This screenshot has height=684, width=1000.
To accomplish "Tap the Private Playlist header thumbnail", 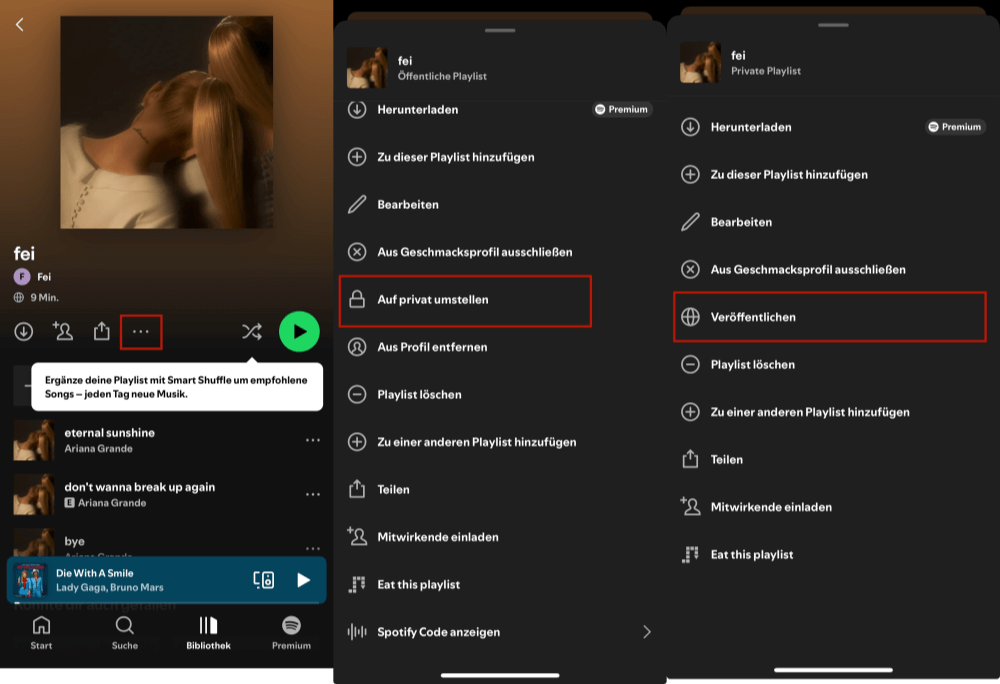I will click(700, 62).
